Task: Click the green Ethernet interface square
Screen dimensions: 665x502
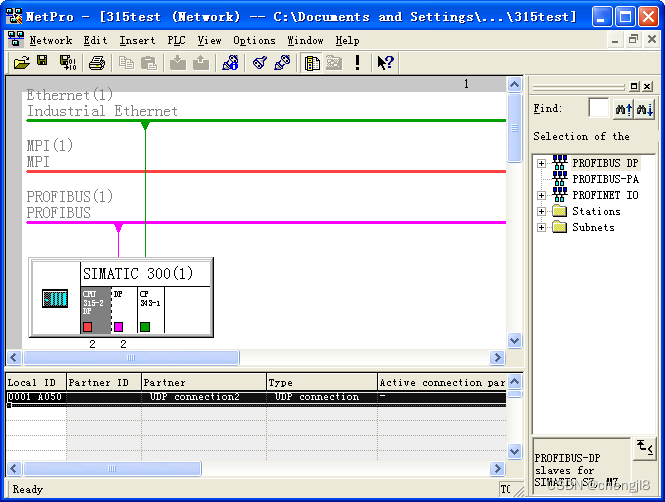Action: pos(145,327)
